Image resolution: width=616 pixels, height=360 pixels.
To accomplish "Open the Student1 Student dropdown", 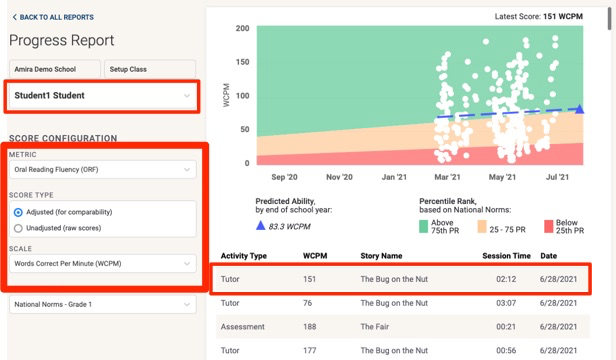I will coord(103,96).
